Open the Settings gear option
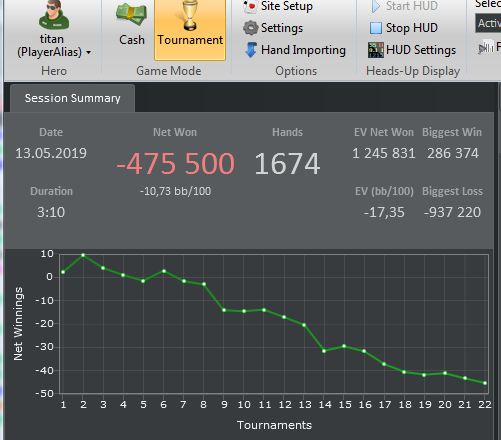This screenshot has height=440, width=501. point(273,28)
